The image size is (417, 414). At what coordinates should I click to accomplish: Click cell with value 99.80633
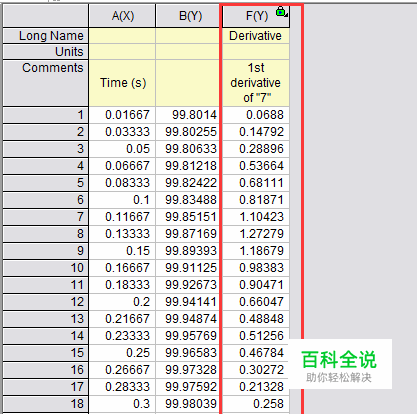pyautogui.click(x=189, y=149)
